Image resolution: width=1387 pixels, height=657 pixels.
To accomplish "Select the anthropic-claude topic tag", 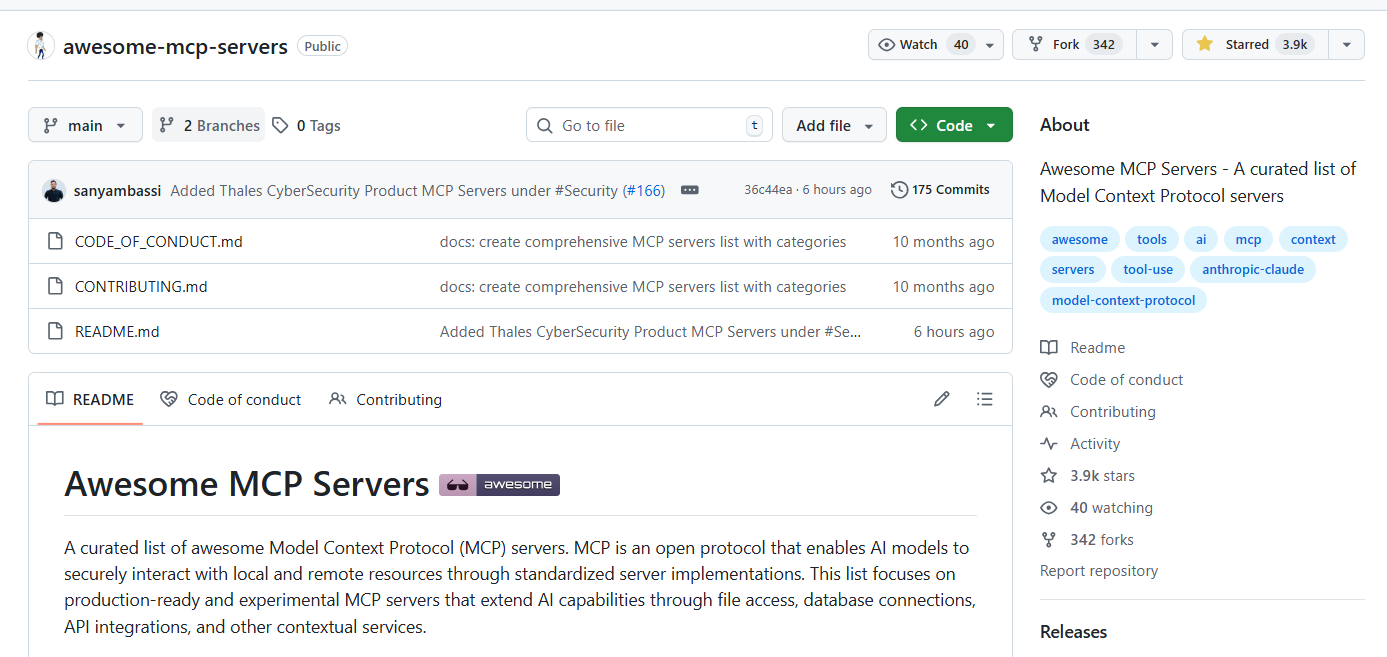I will (x=1253, y=269).
